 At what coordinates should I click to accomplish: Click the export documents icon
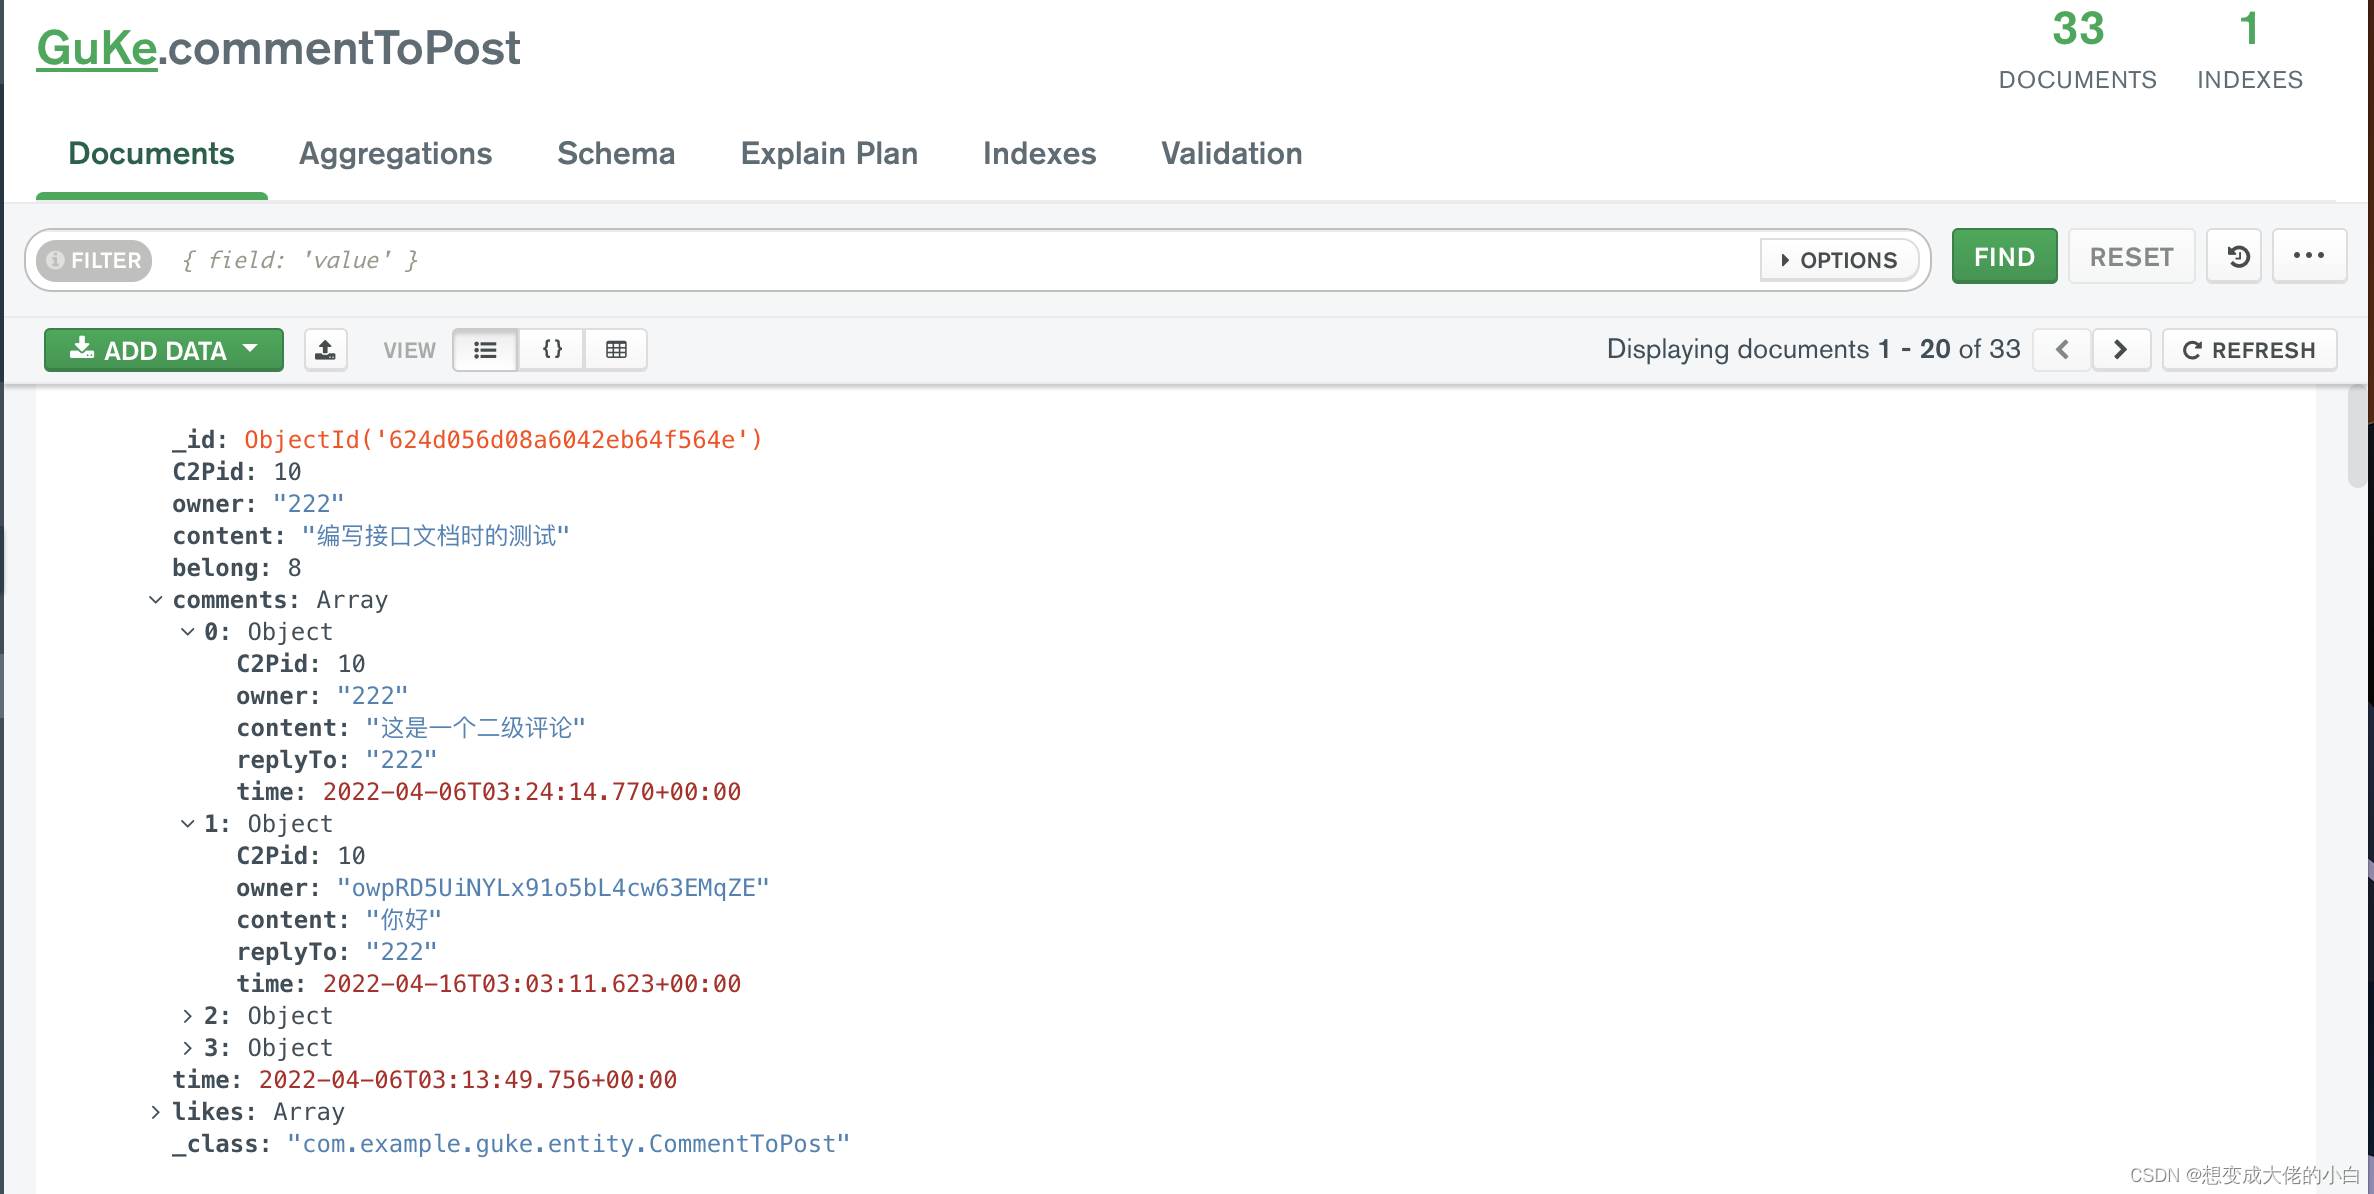(x=324, y=350)
